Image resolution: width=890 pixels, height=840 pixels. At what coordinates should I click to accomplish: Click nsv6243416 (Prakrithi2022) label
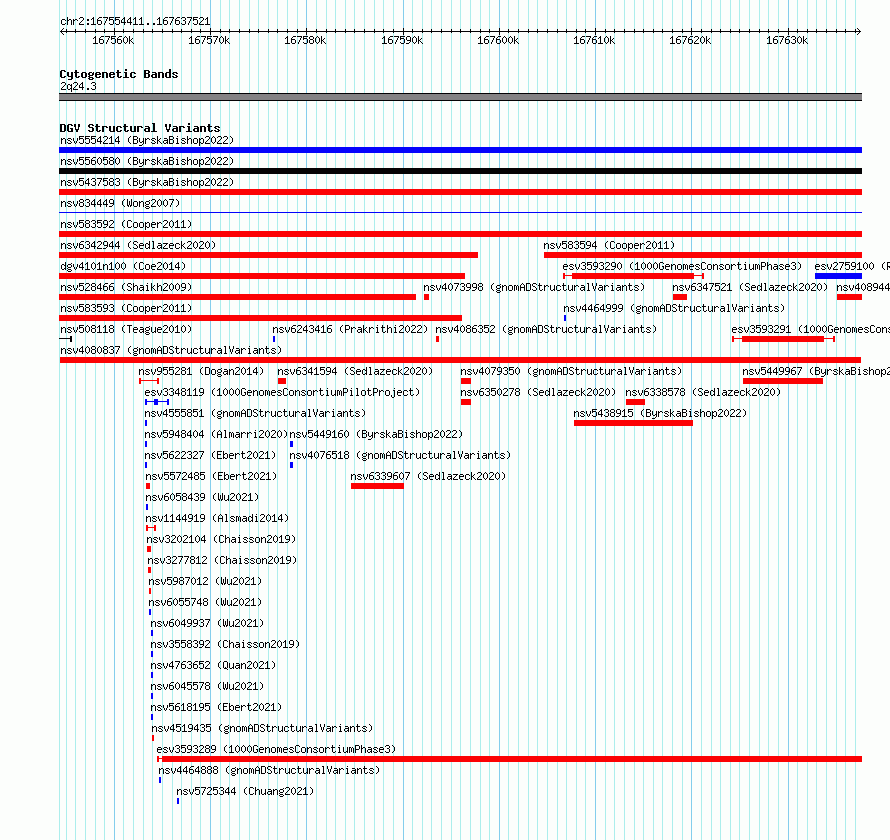tap(350, 329)
